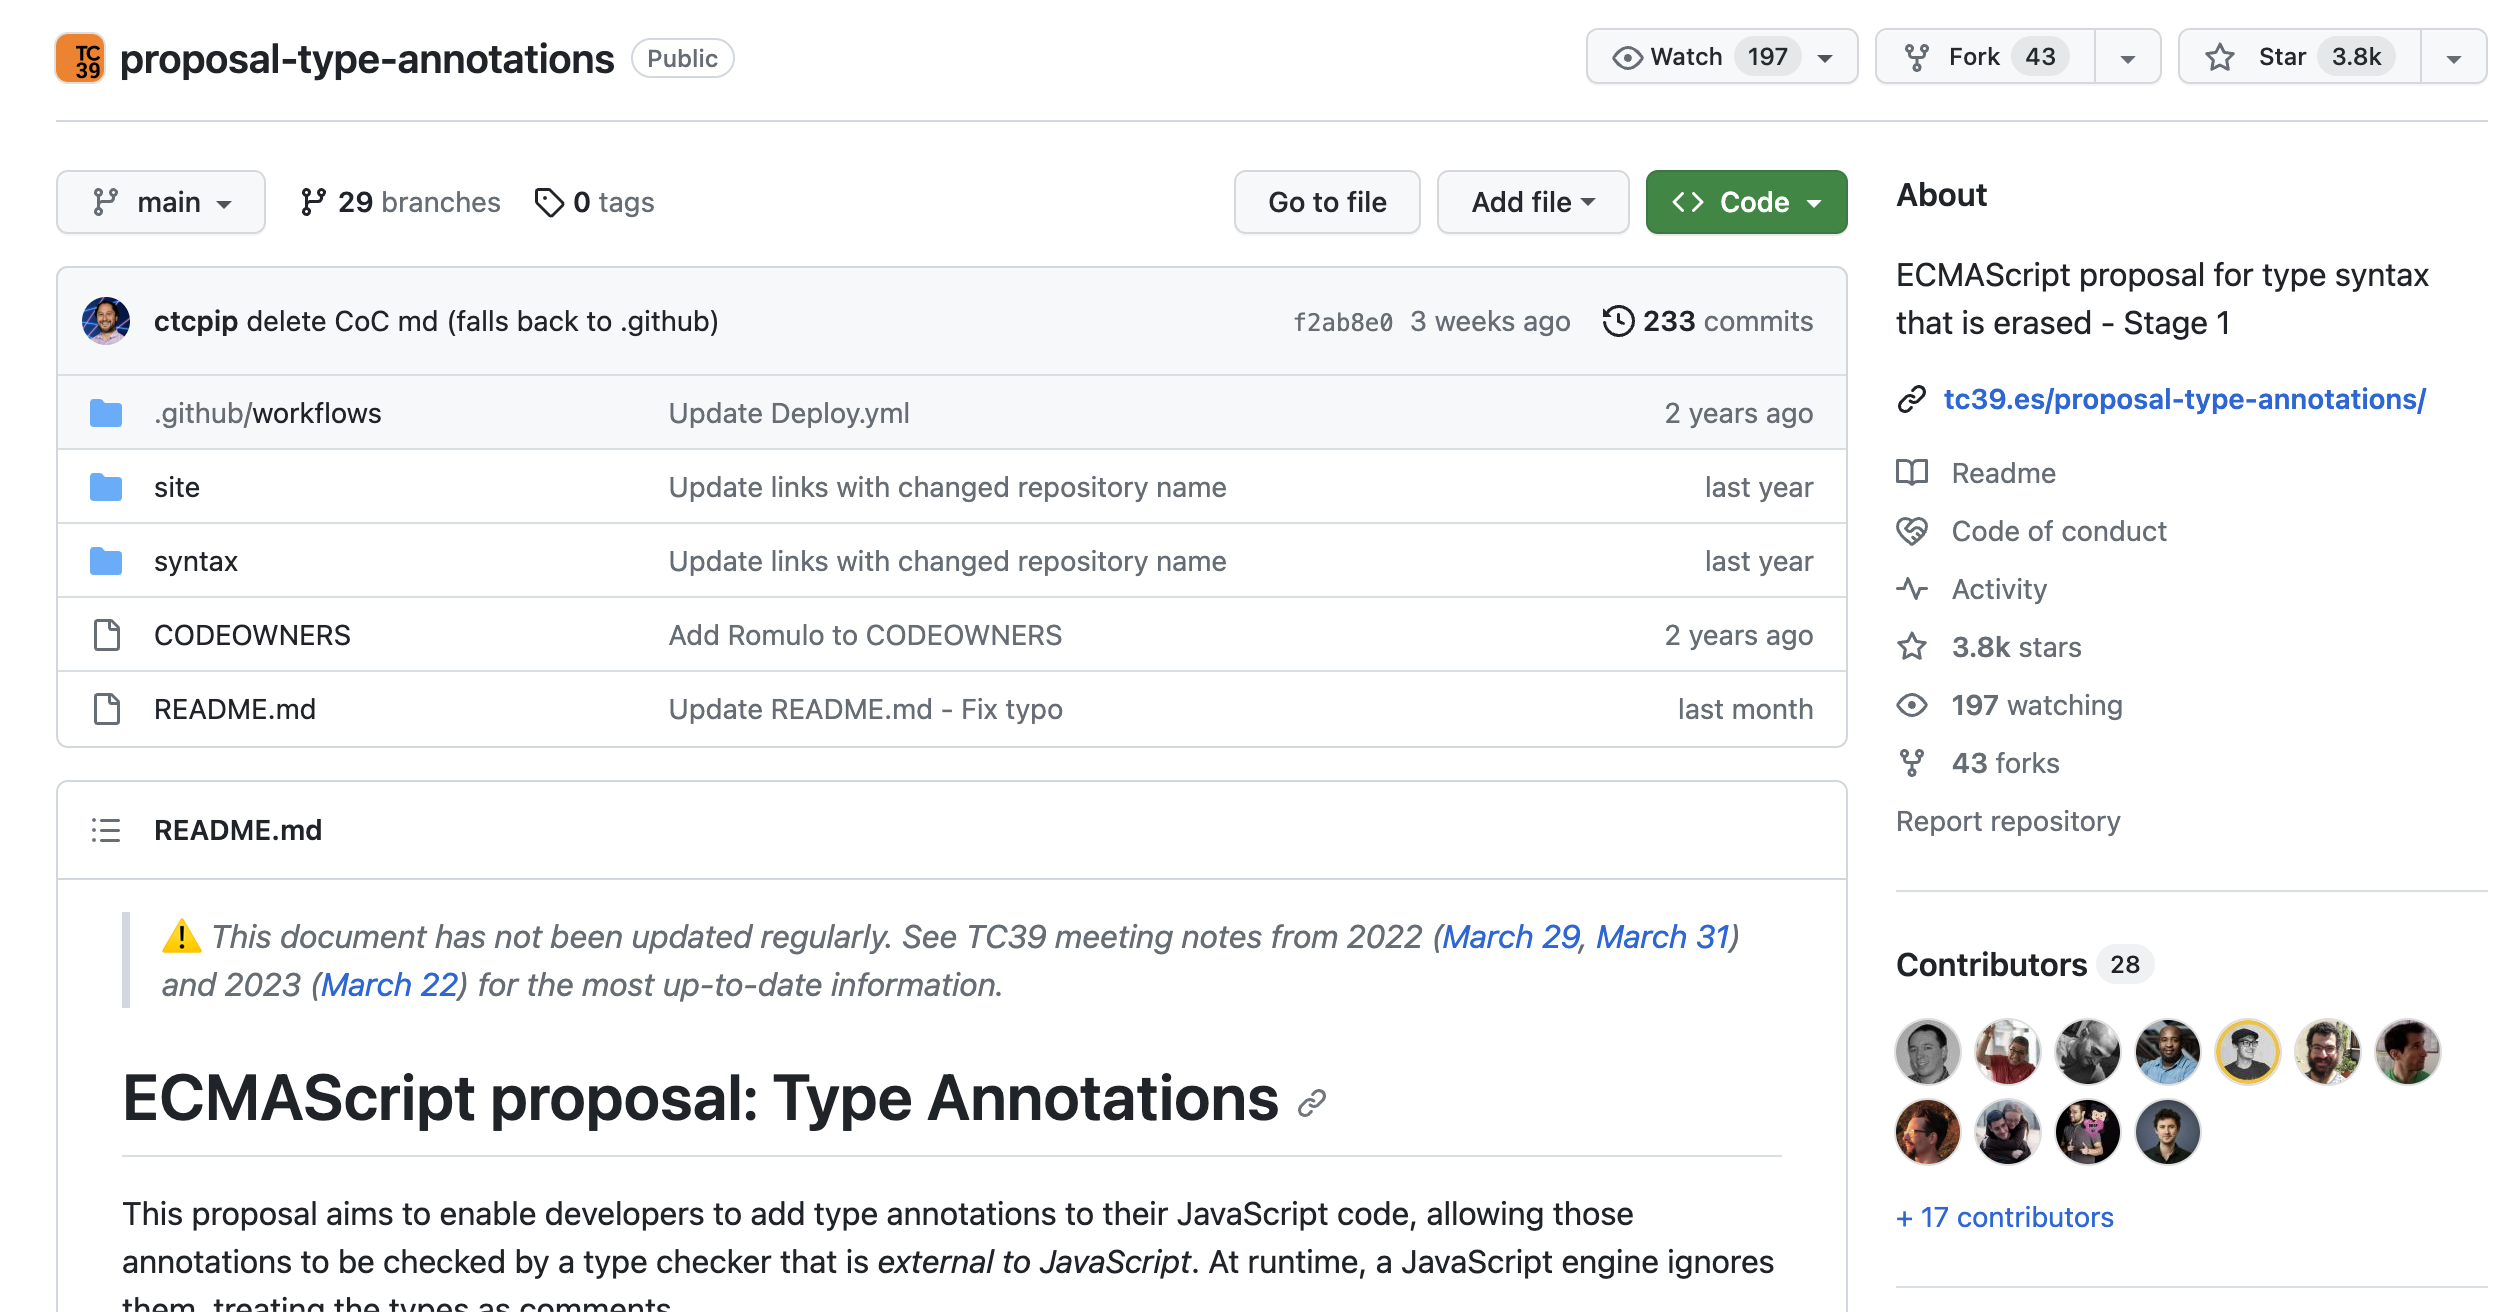Click the heading anchor link icon

1311,1103
